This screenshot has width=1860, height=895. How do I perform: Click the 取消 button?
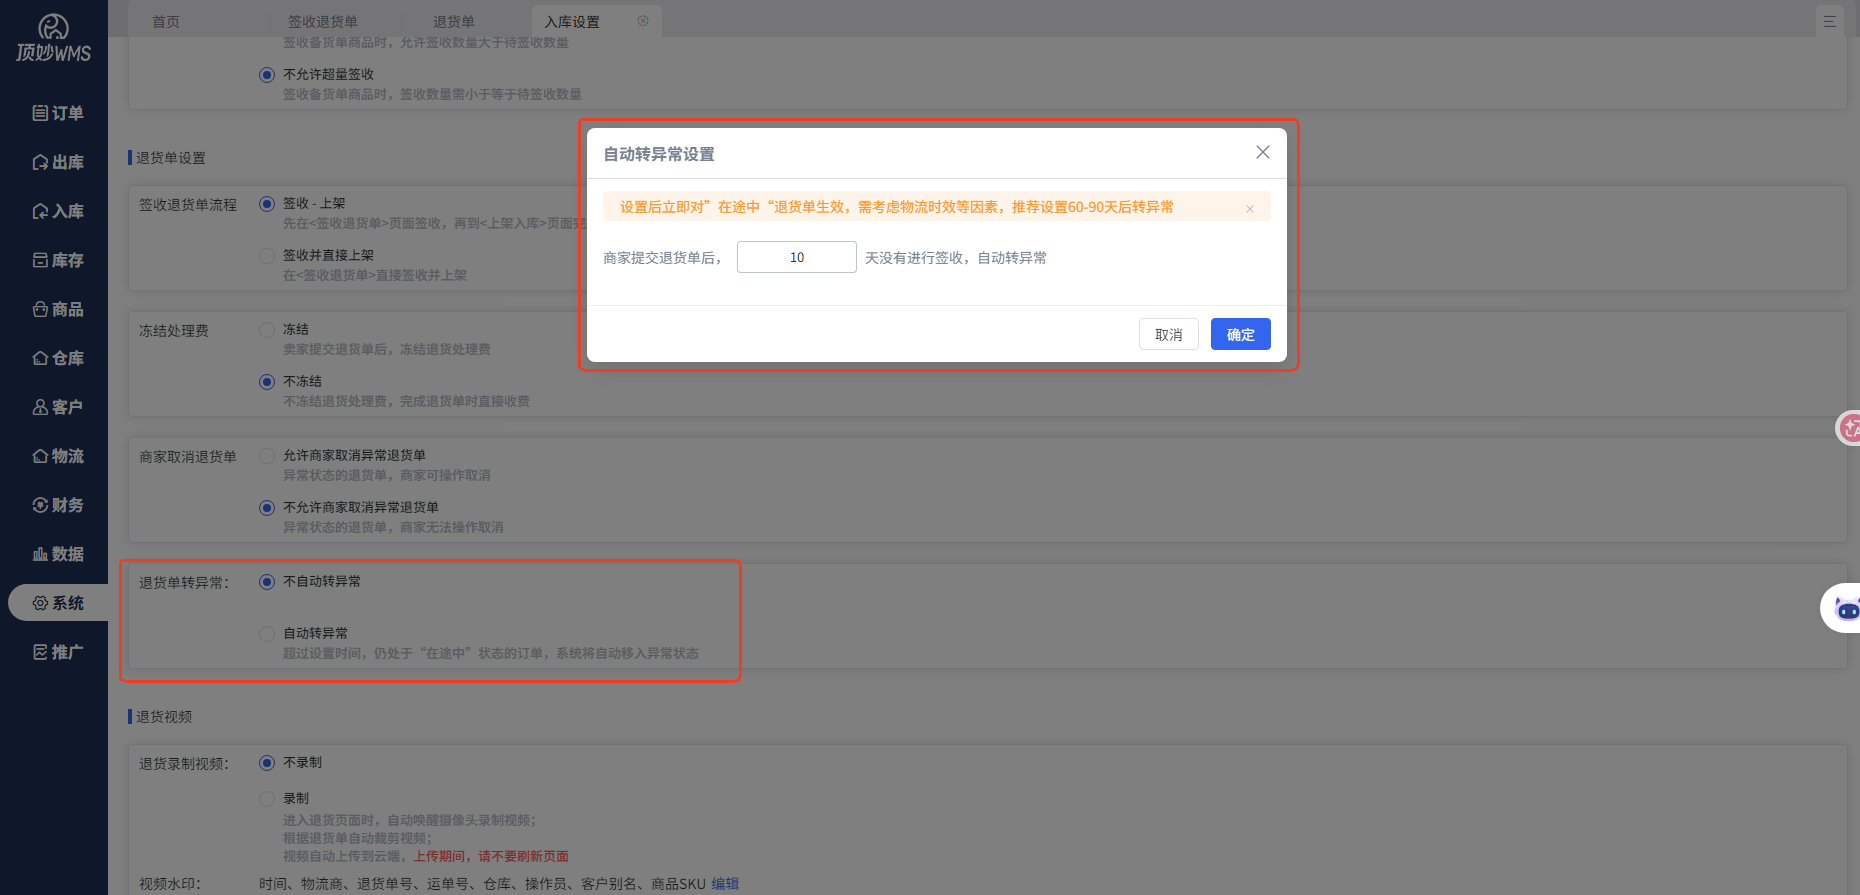click(1169, 334)
